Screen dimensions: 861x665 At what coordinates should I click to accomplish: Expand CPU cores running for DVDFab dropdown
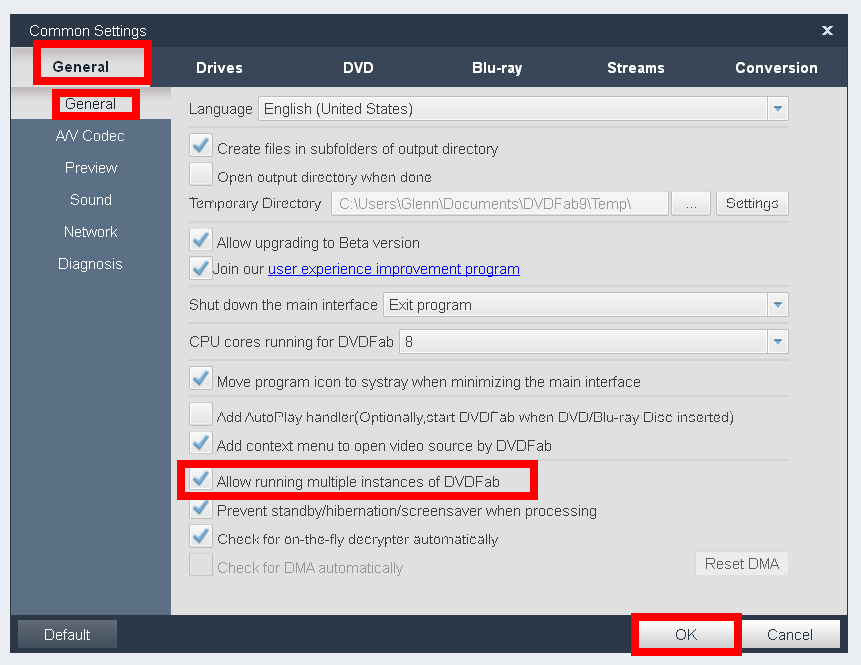594,342
